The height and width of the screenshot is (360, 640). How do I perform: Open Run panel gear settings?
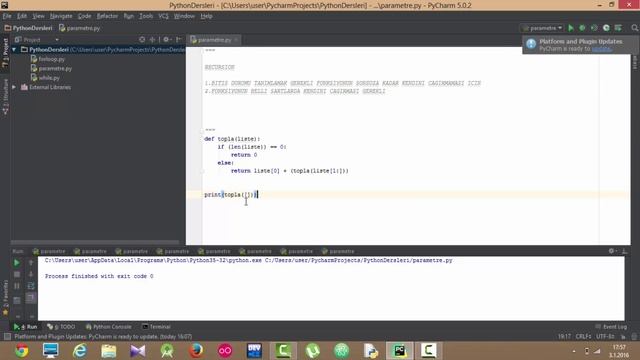(612, 251)
